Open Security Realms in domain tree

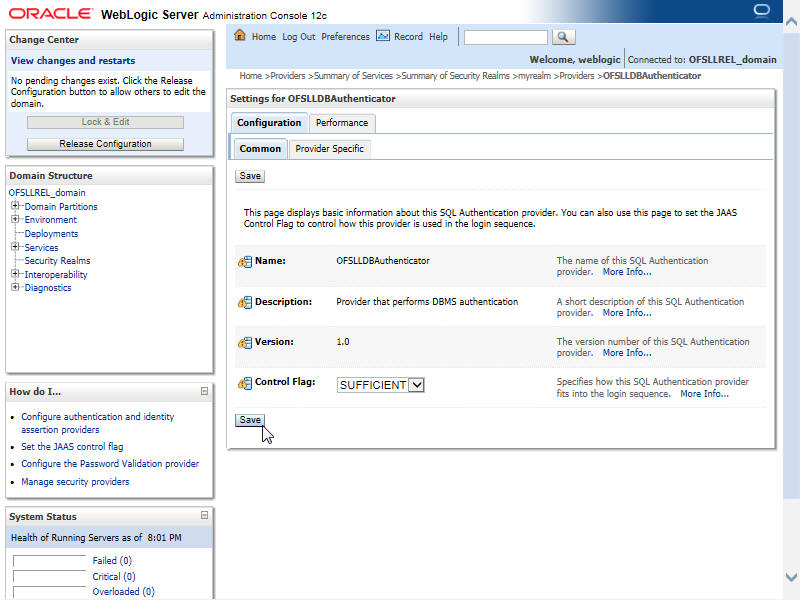click(x=58, y=261)
